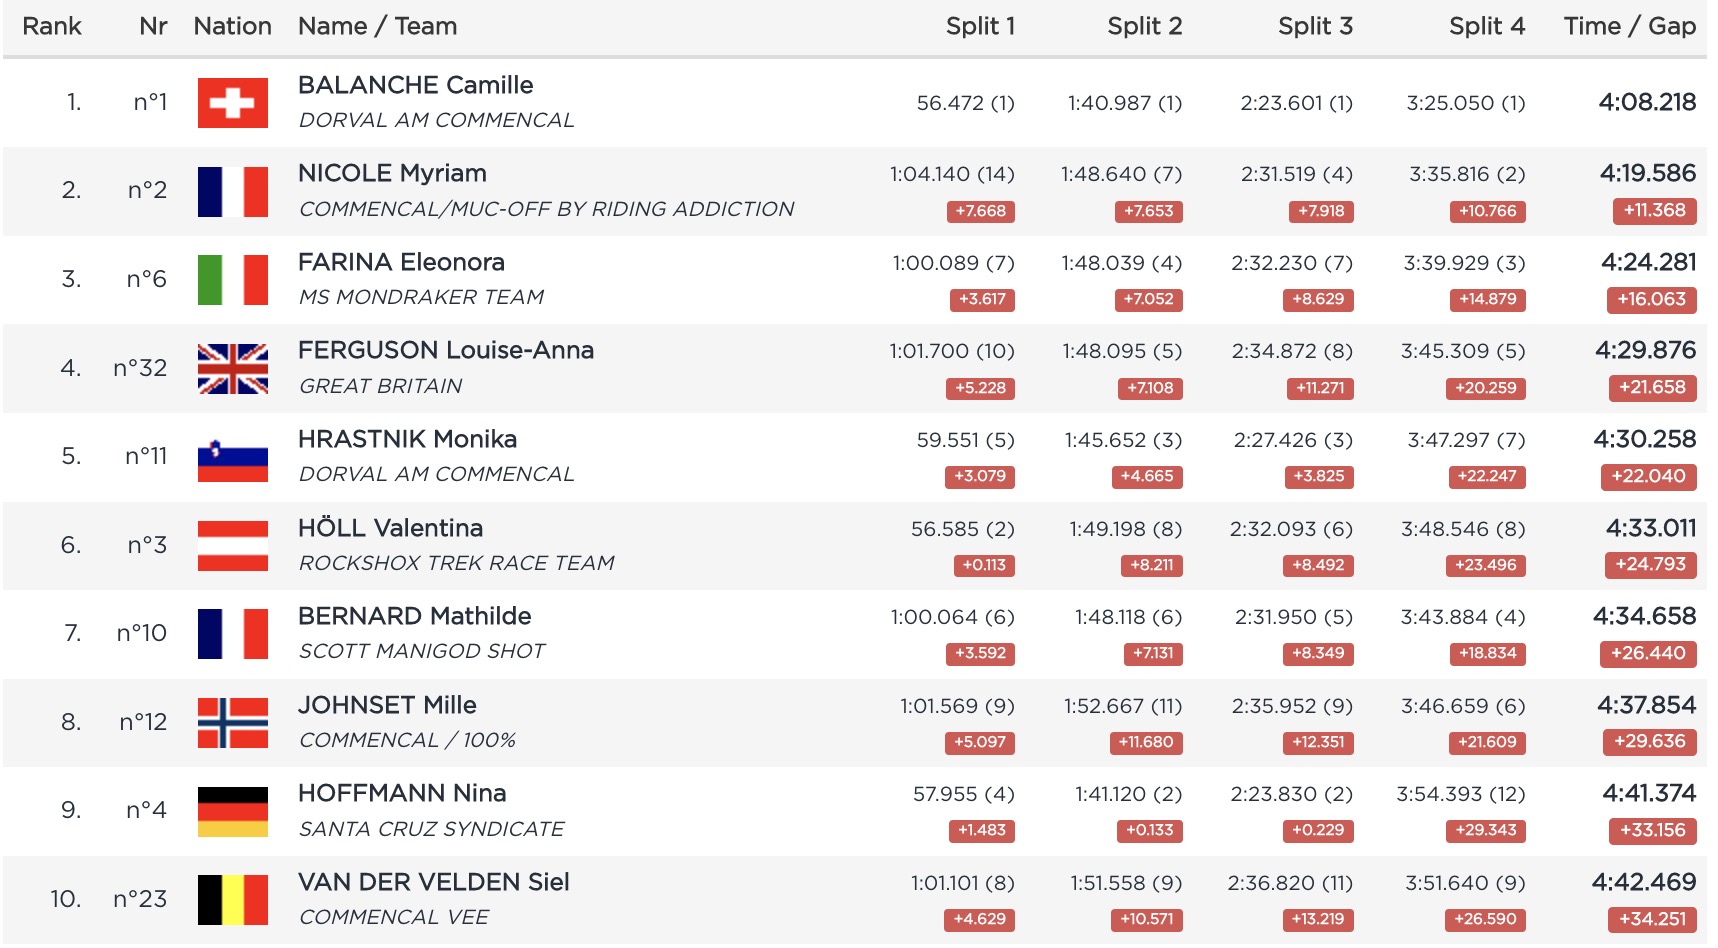Viewport: 1718px width, 948px height.
Task: Click the Belgian flag beside Van der Velden
Action: coord(232,899)
